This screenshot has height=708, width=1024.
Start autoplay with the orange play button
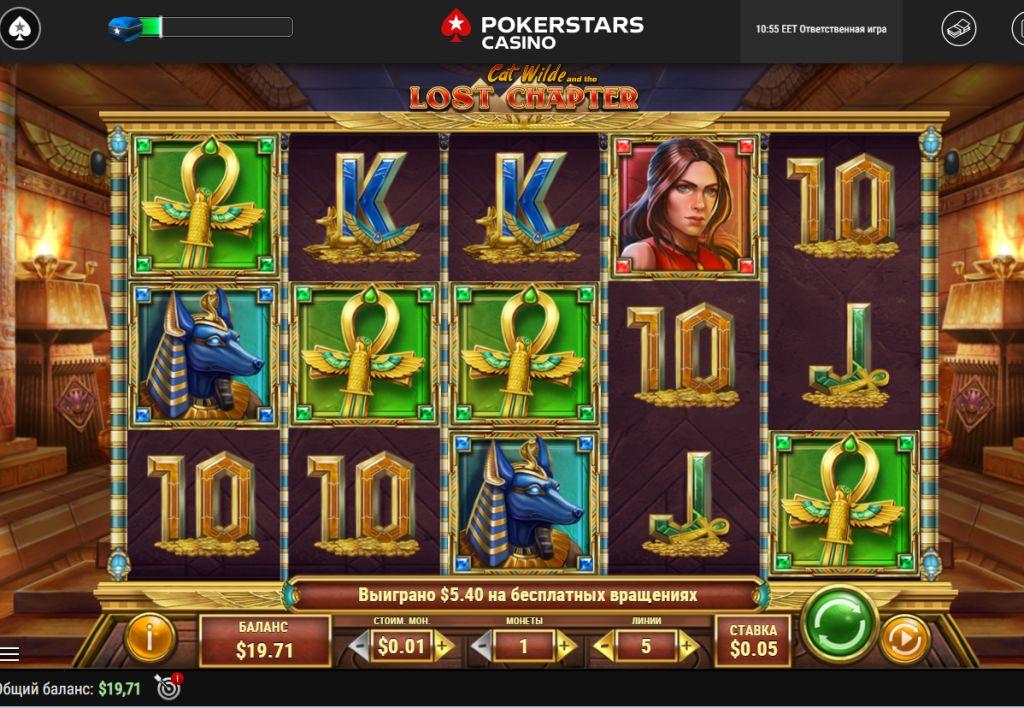pyautogui.click(x=904, y=639)
